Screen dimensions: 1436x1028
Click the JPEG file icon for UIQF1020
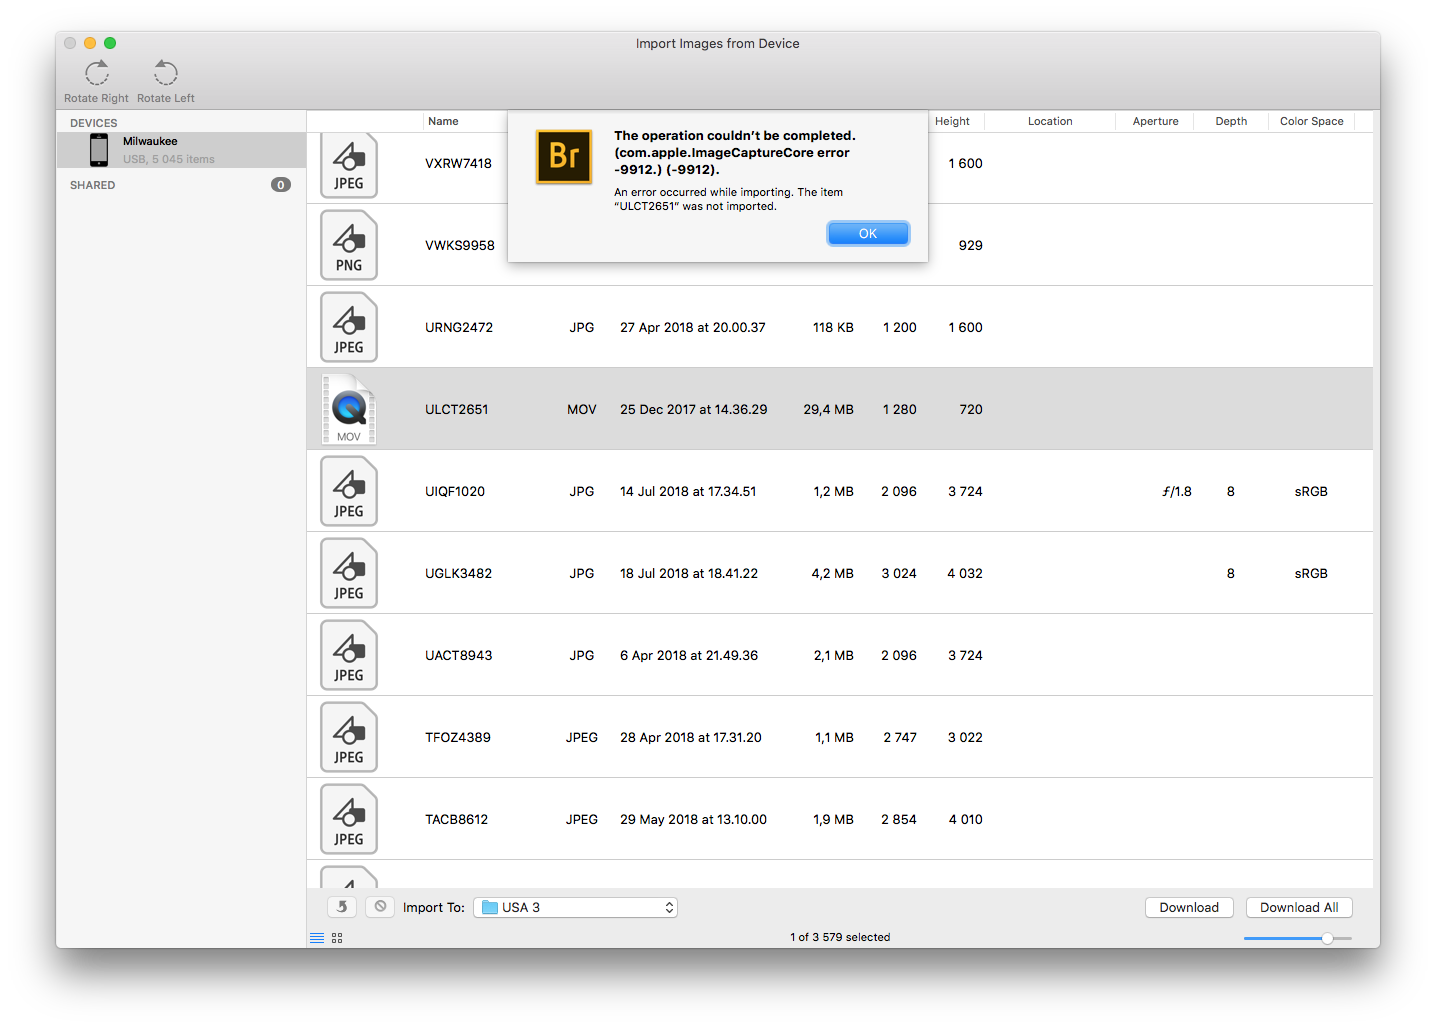click(x=349, y=491)
